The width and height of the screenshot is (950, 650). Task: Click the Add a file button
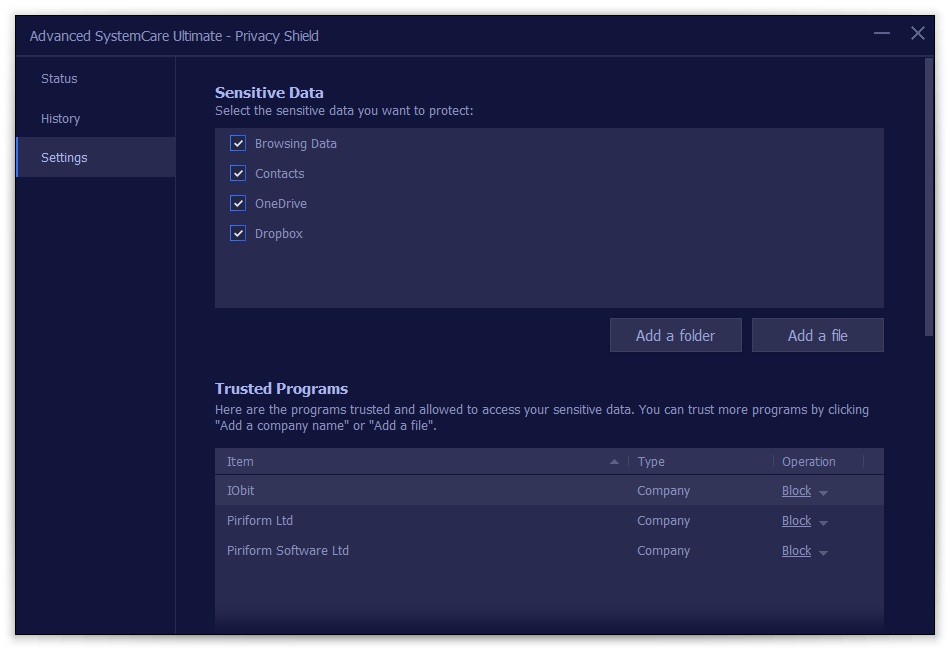(817, 335)
